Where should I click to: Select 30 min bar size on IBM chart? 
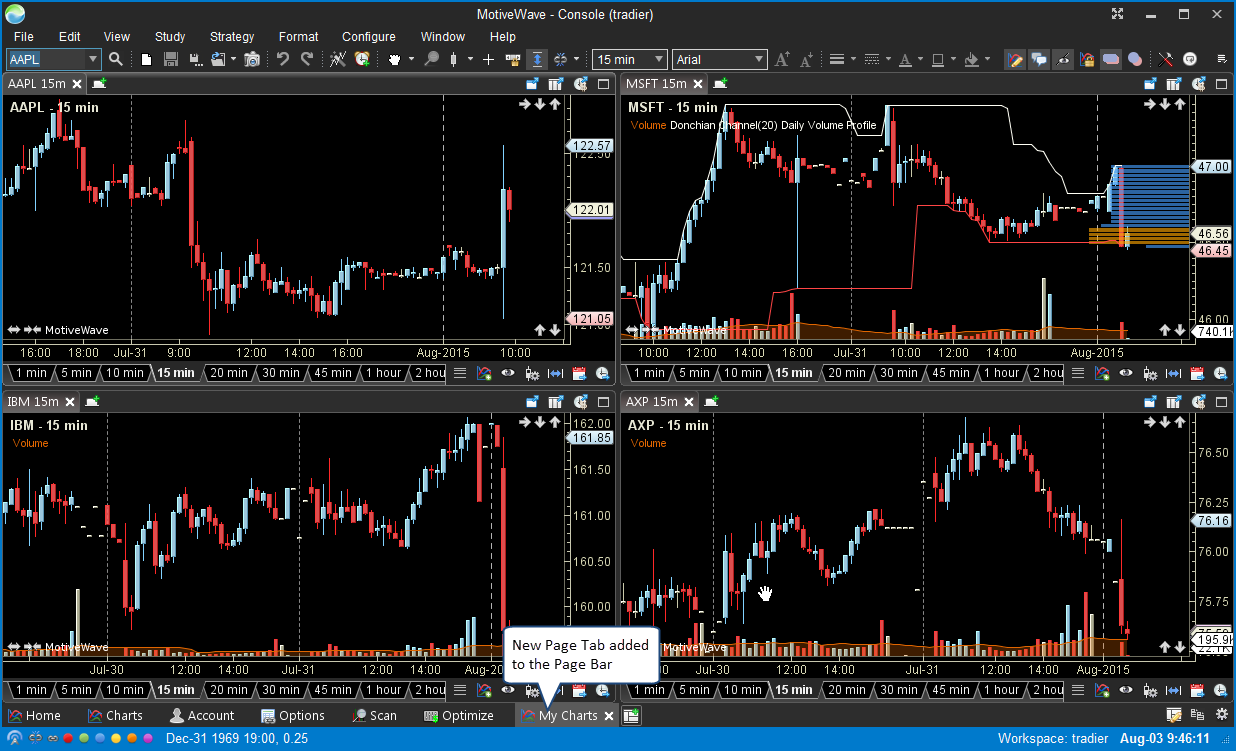[x=281, y=690]
